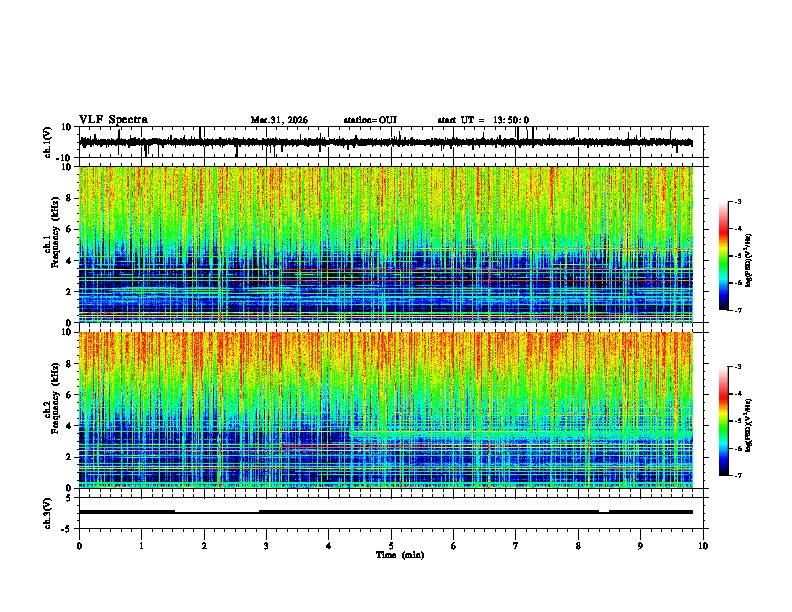Click the "Time (min)" axis label

(400, 555)
